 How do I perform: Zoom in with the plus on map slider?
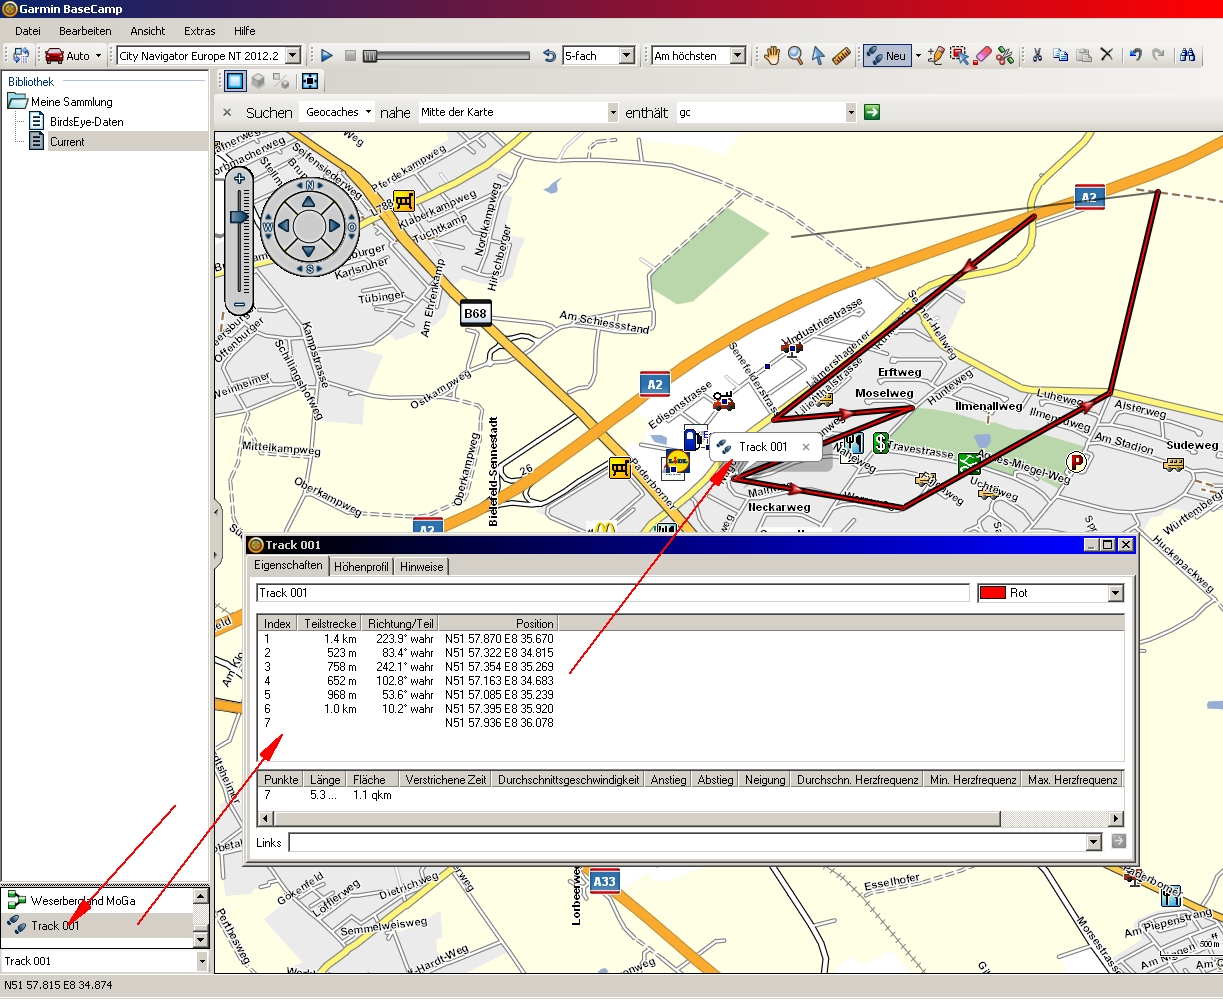pos(239,180)
